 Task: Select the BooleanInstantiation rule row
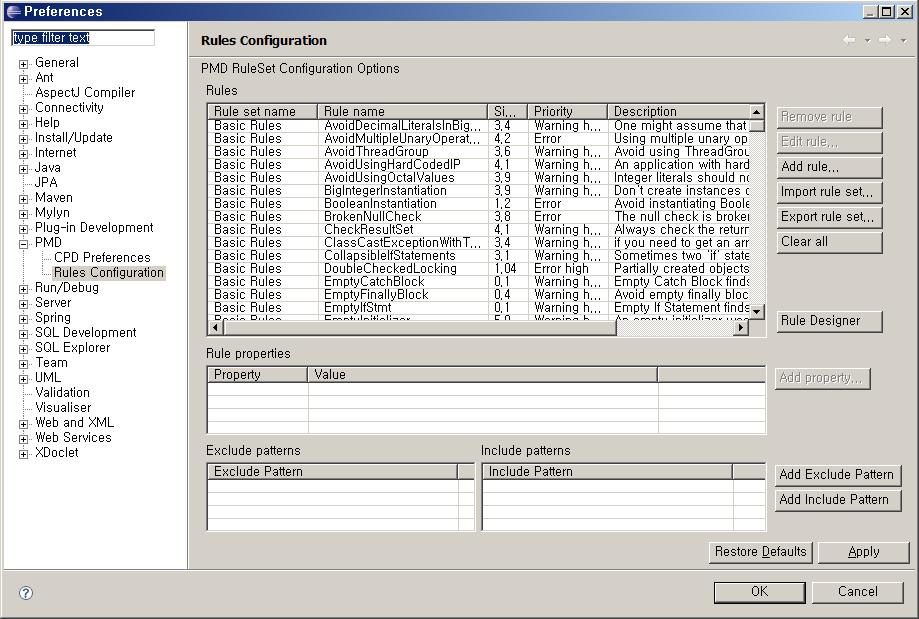[x=478, y=203]
